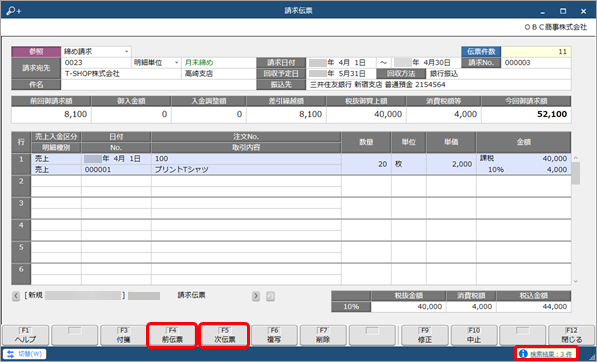Click the detail list scrollbar thumb
The height and width of the screenshot is (362, 597).
click(576, 173)
